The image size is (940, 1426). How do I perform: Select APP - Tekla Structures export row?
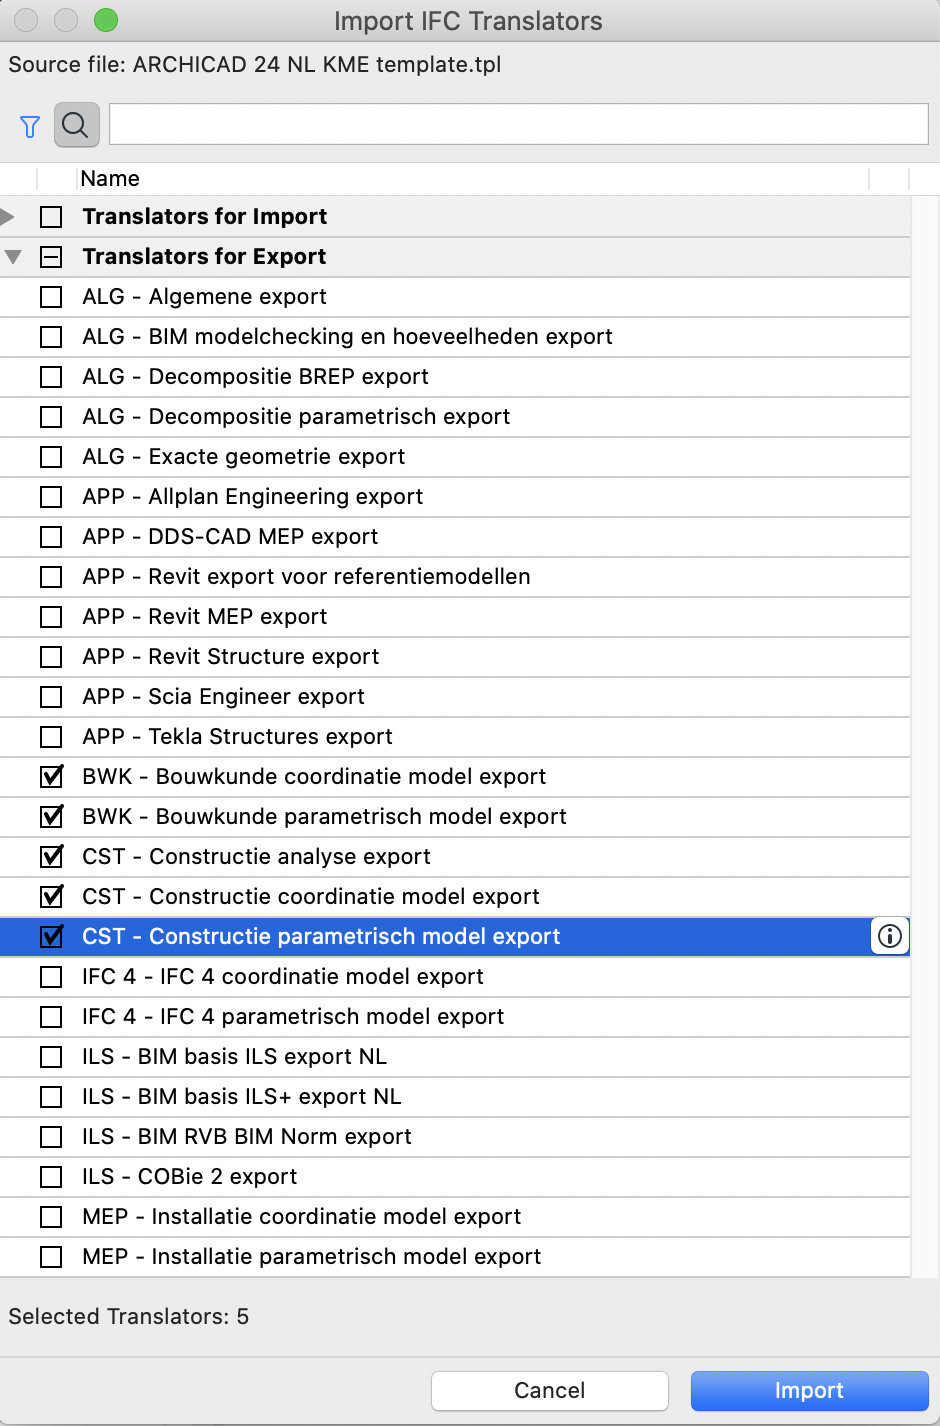click(x=455, y=737)
